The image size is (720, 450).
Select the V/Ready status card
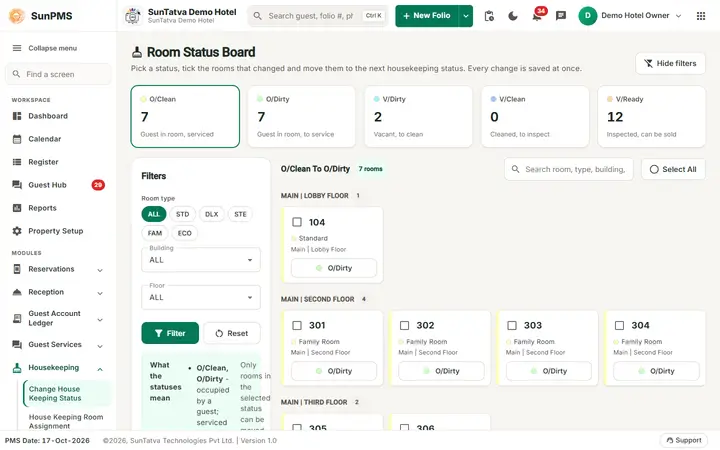[652, 116]
